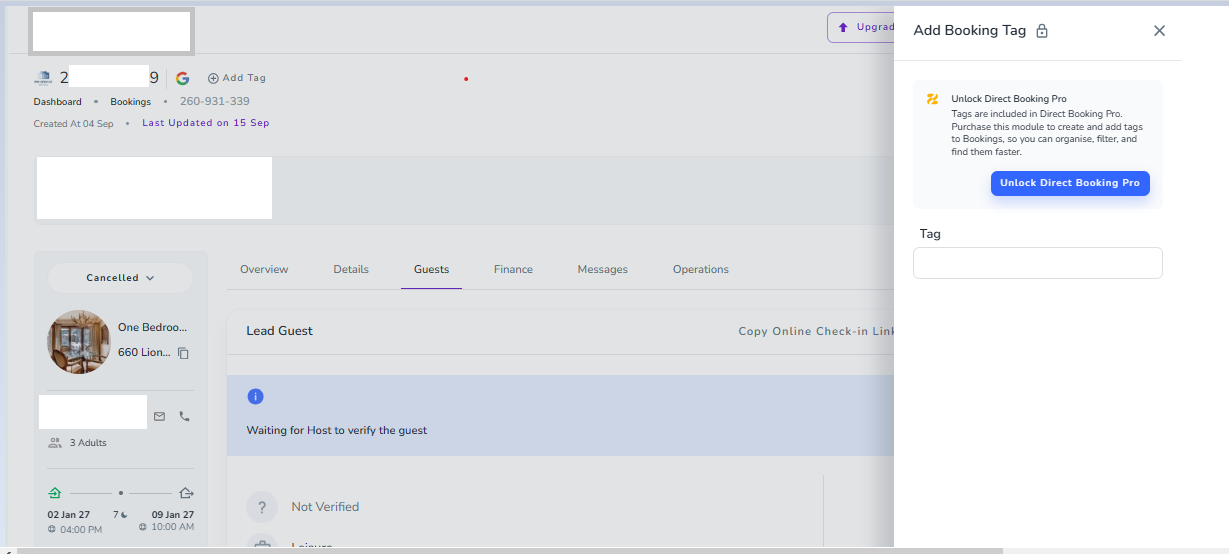Image resolution: width=1229 pixels, height=554 pixels.
Task: Click the lock icon beside Add Booking Tag
Action: (x=1042, y=31)
